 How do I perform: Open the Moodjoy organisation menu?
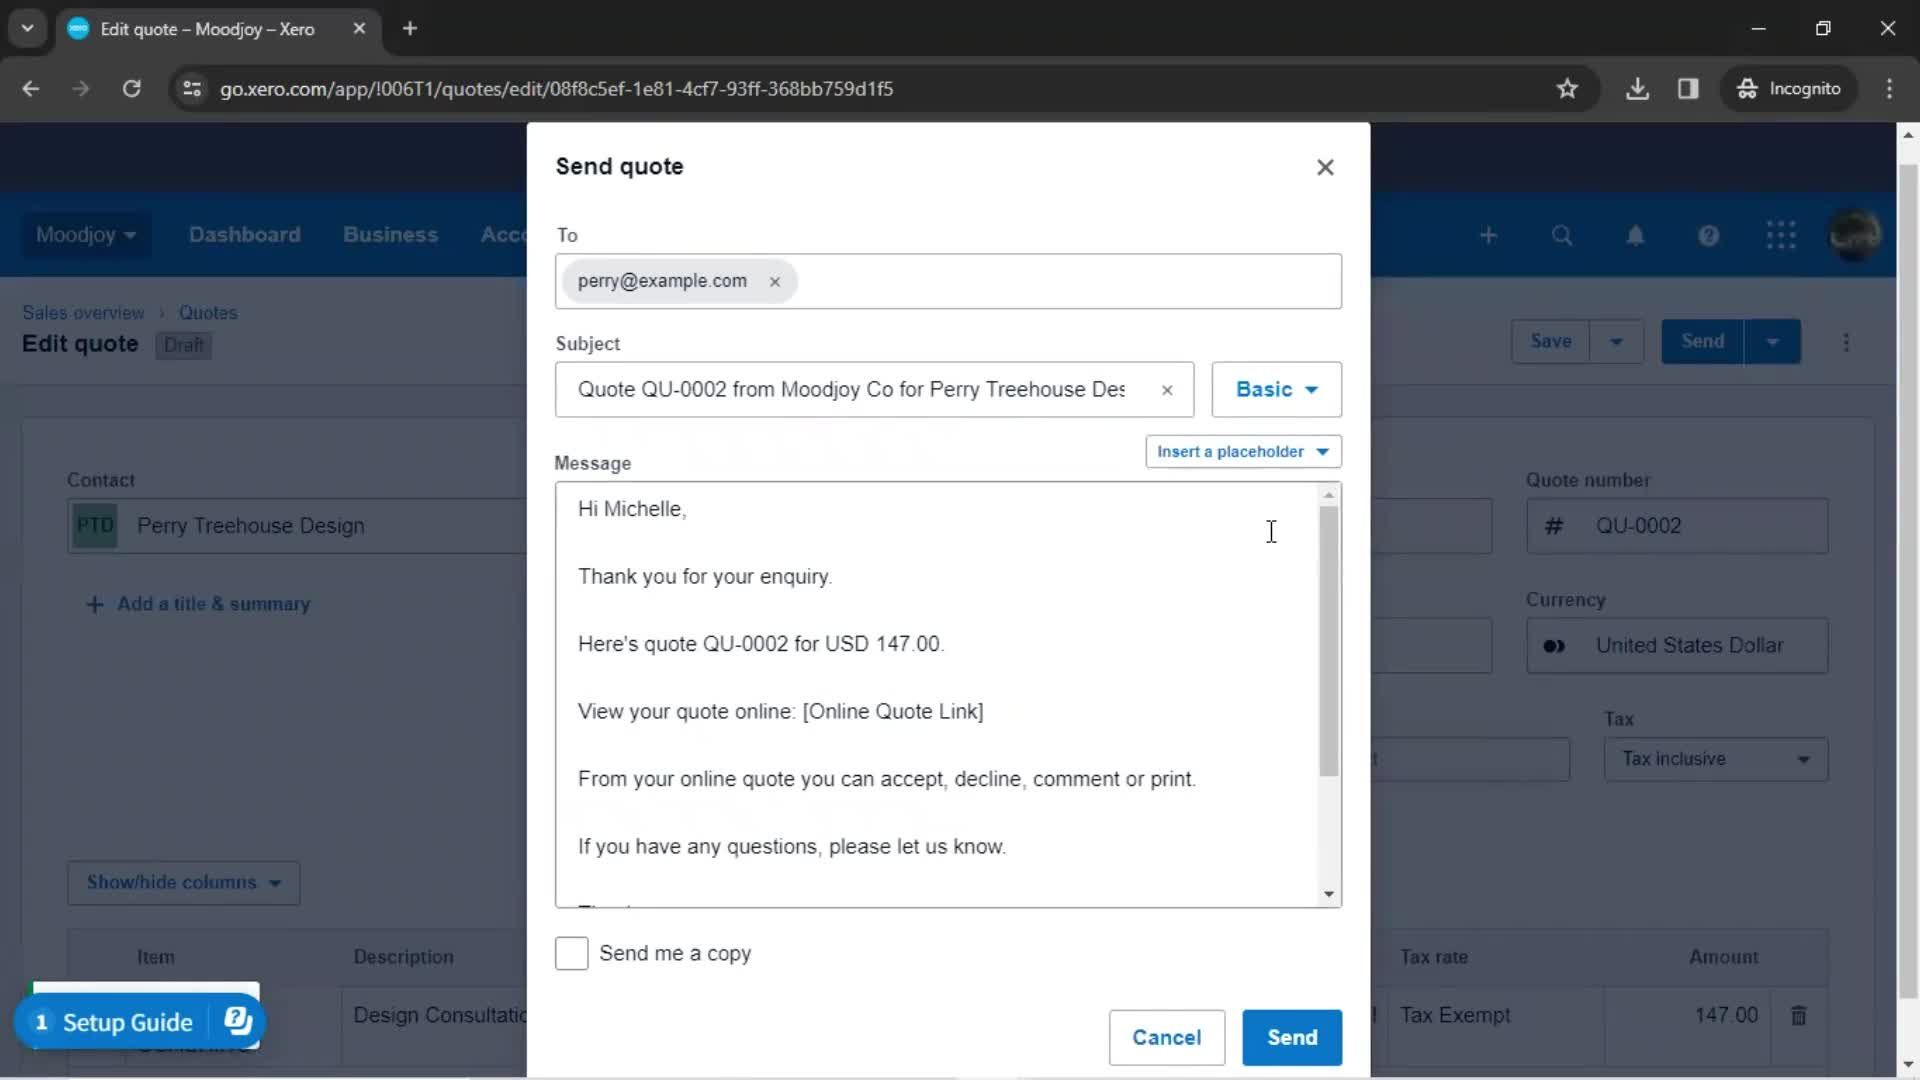pyautogui.click(x=86, y=235)
